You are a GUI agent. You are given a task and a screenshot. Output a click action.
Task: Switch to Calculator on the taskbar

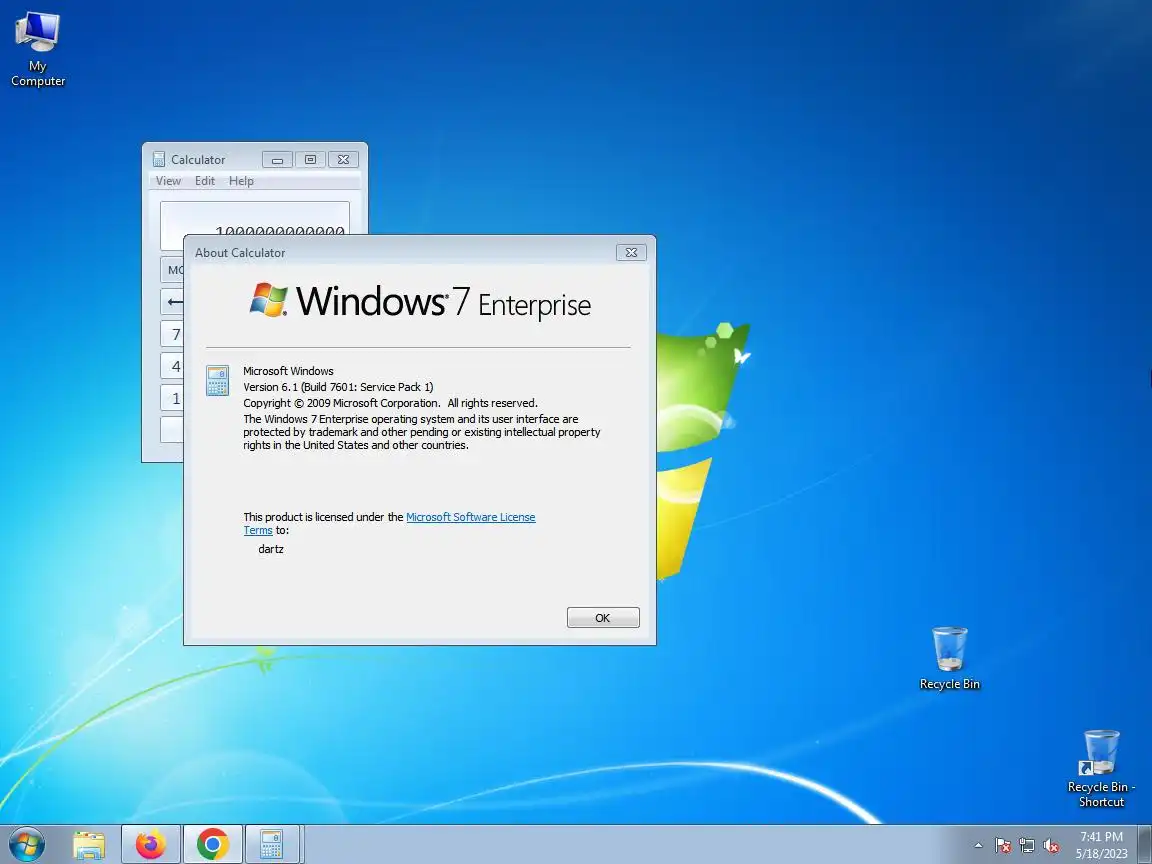coord(272,844)
